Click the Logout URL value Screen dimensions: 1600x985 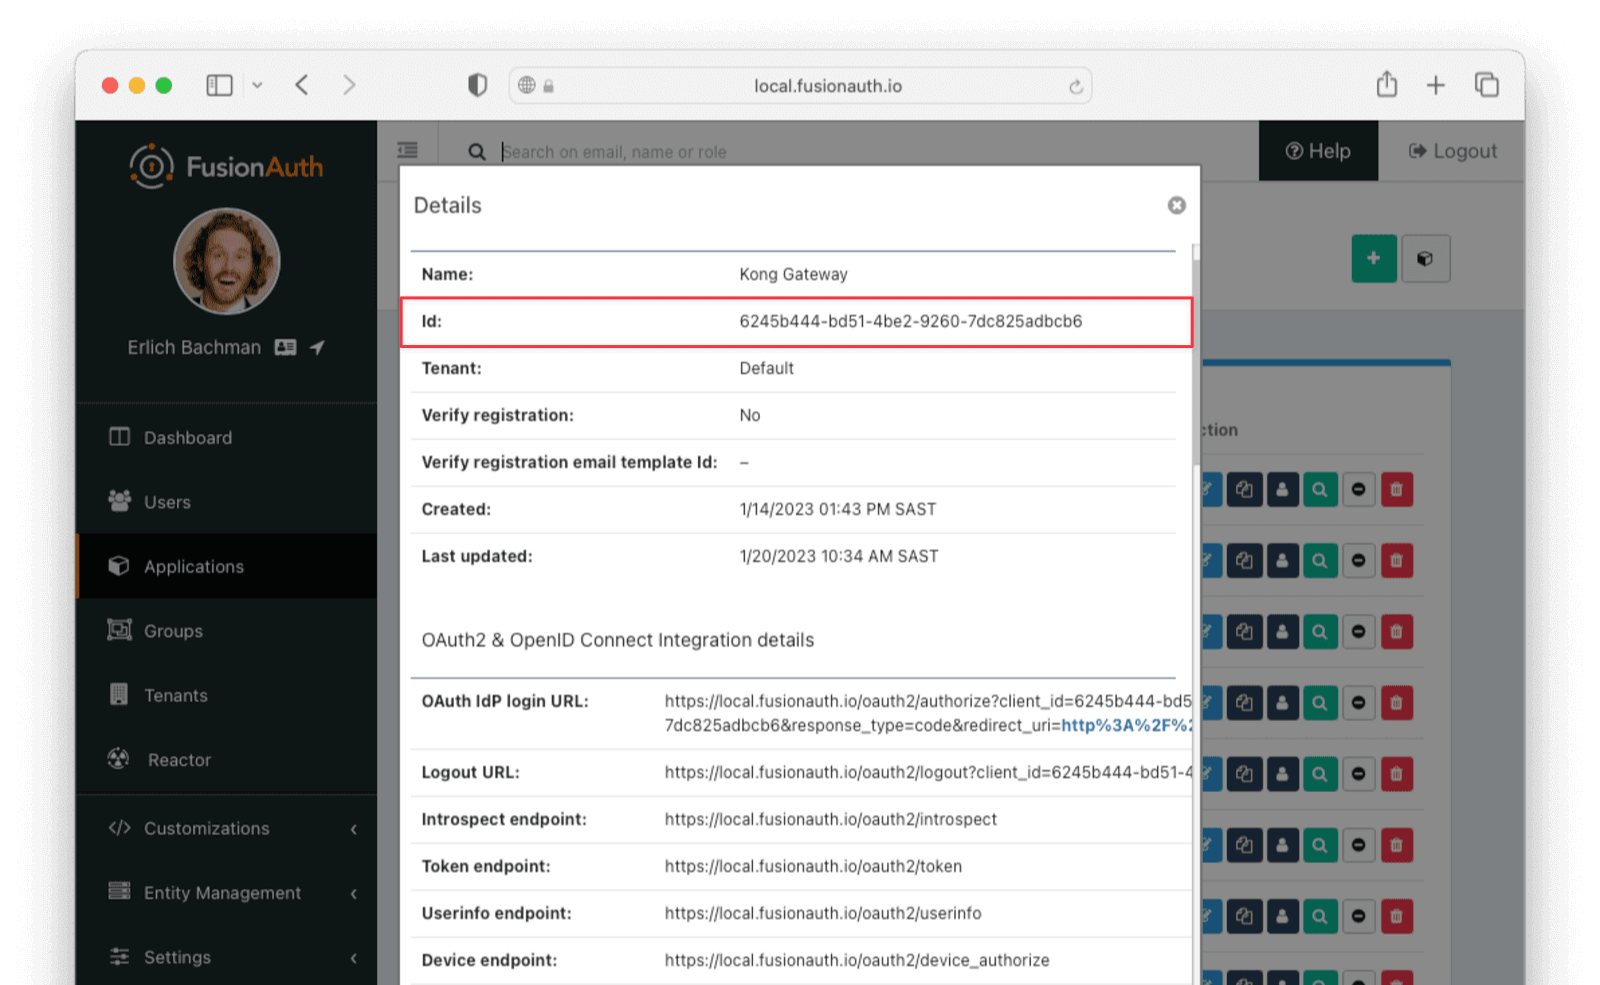(928, 772)
